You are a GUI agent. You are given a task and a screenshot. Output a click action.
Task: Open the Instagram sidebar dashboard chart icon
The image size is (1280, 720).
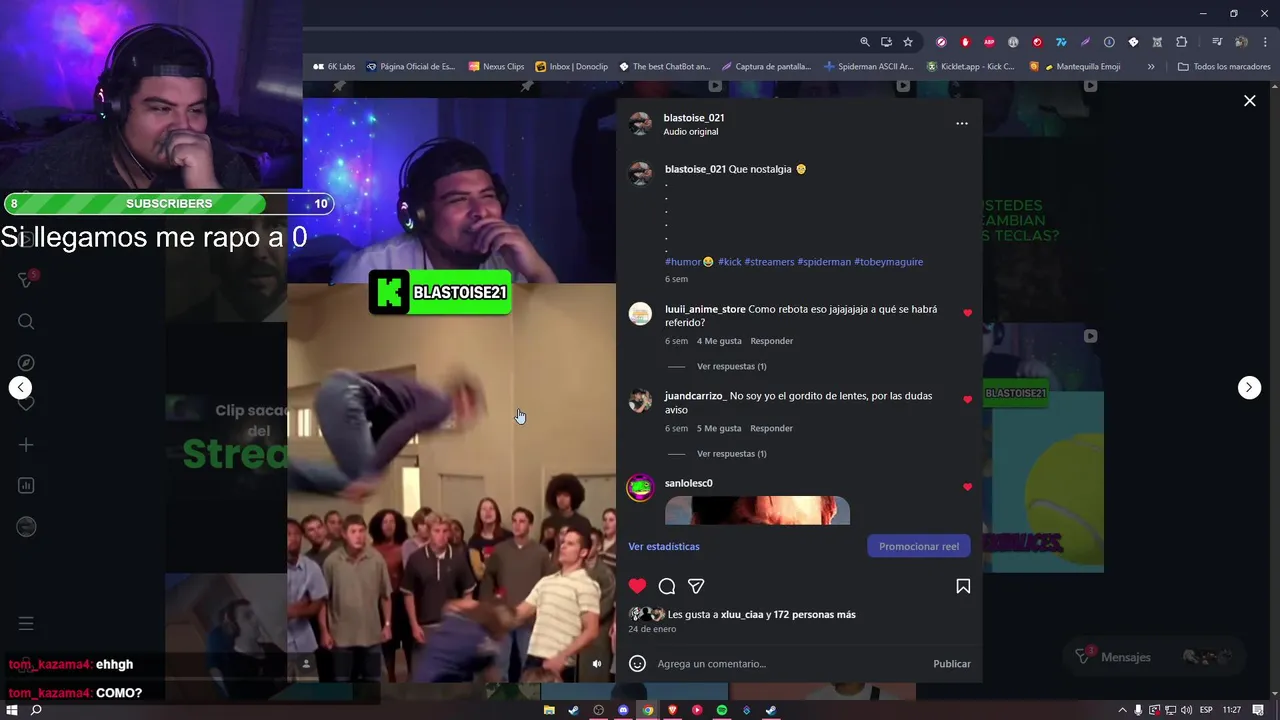click(26, 486)
